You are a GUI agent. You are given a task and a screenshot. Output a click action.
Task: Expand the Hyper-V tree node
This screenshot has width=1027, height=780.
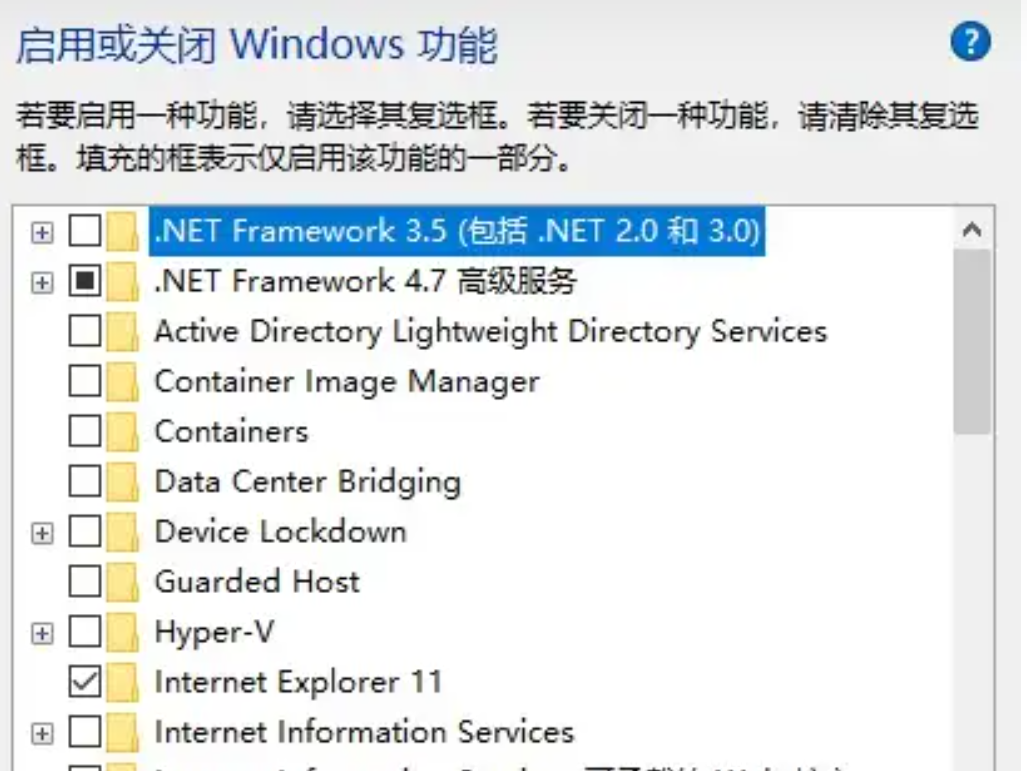click(42, 633)
